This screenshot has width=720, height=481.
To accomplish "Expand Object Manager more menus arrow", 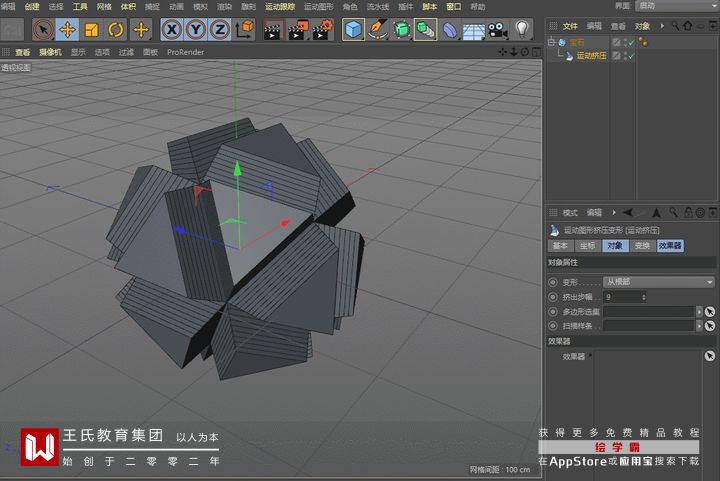I will coord(662,26).
